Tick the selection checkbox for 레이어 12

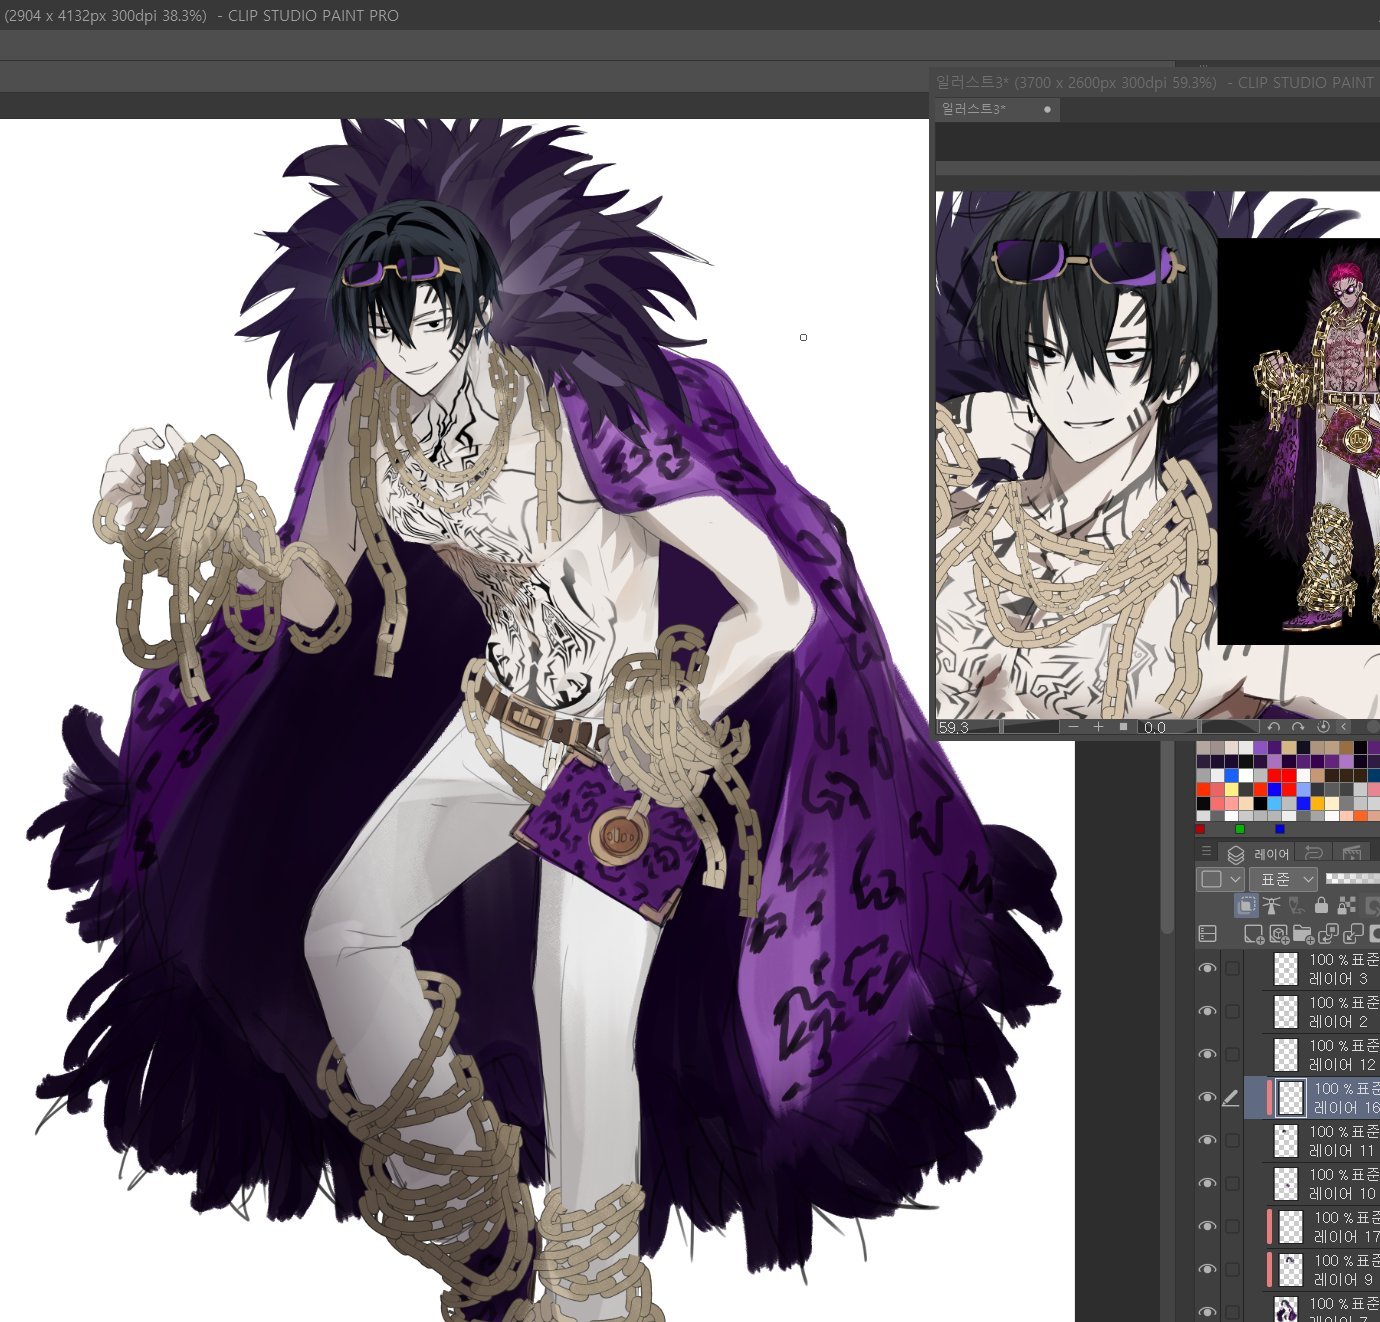coord(1232,1054)
